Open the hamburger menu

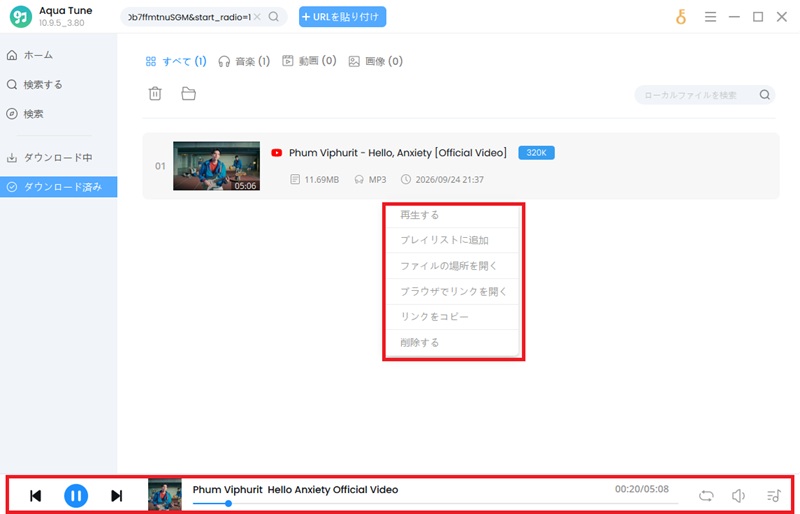click(710, 17)
